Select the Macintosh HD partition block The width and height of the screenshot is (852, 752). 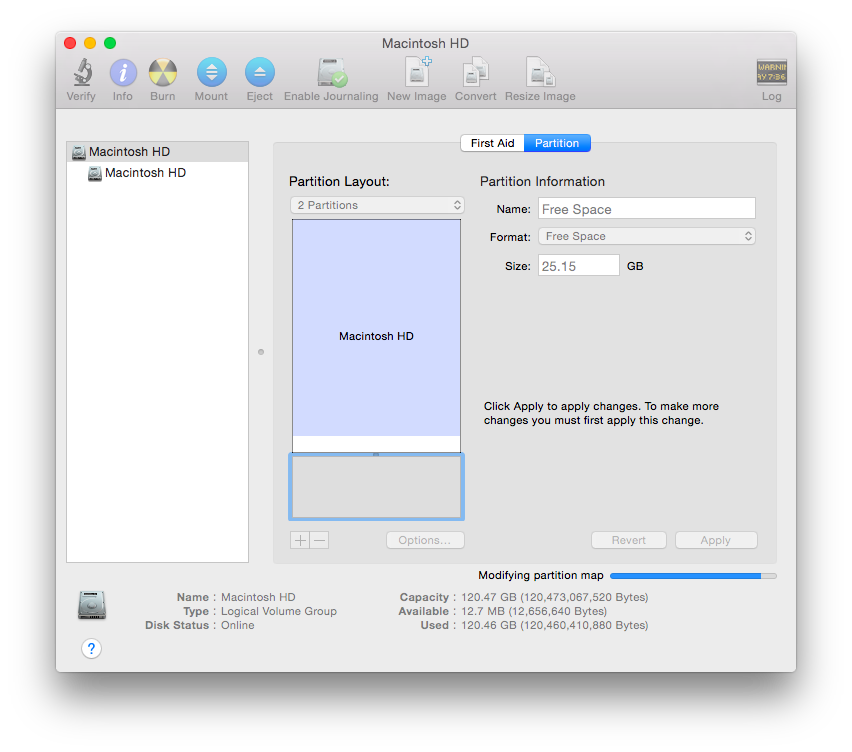click(x=377, y=336)
